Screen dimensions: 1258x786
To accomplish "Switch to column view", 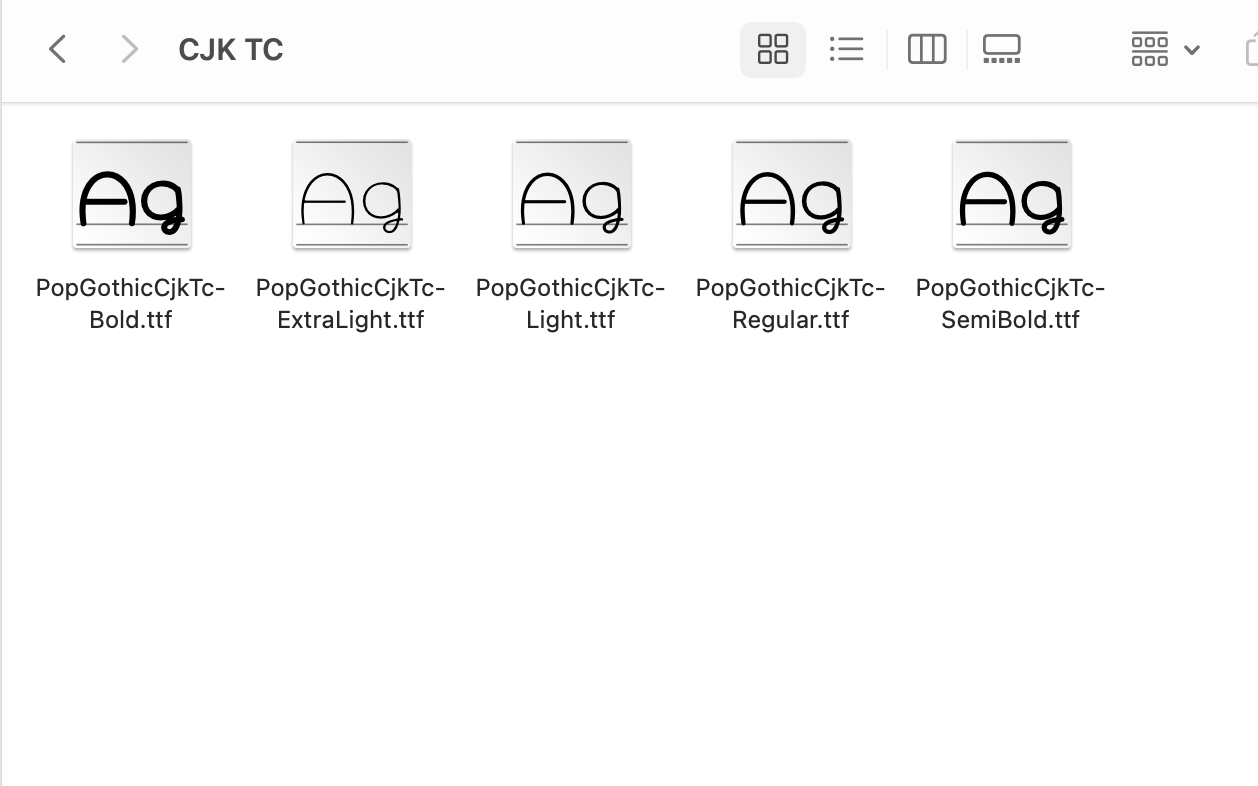I will (926, 49).
